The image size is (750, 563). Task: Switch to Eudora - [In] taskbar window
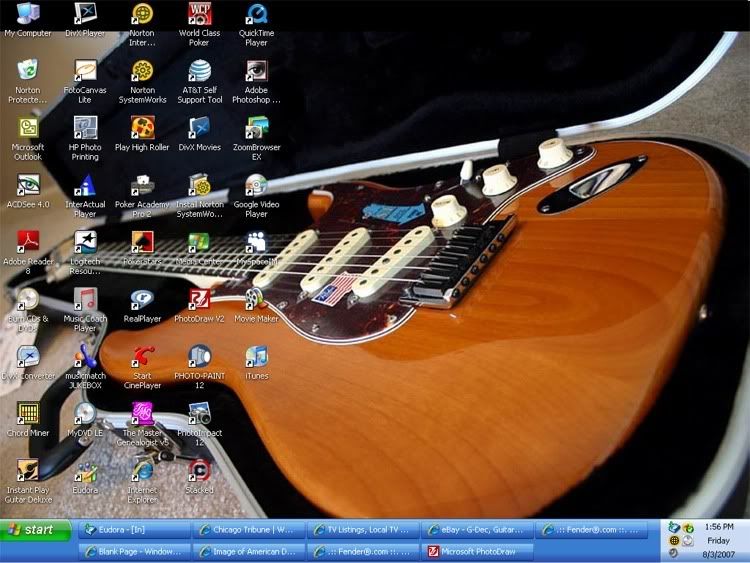[x=134, y=530]
